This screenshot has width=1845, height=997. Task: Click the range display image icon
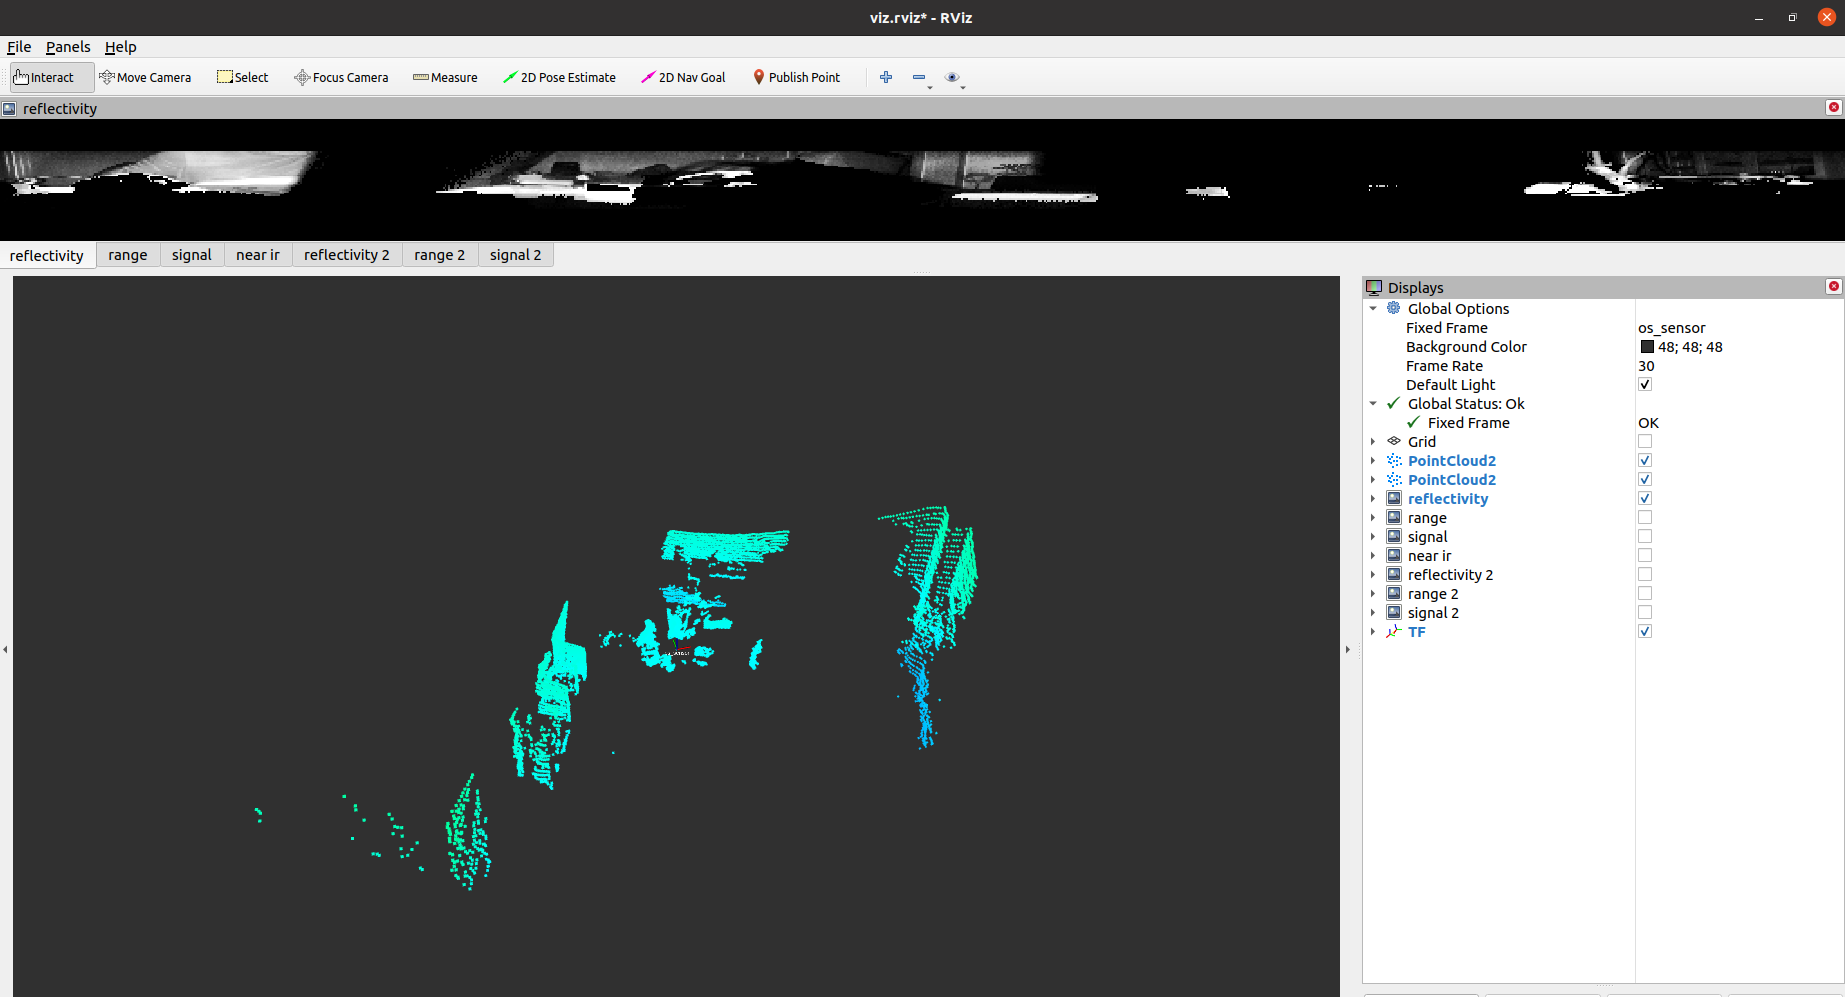(1394, 517)
